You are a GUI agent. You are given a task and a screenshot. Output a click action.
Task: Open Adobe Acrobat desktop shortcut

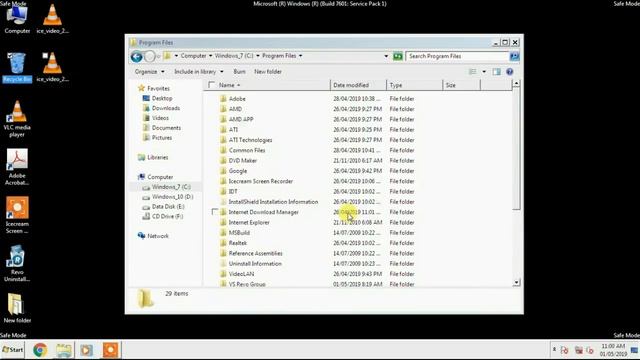(17, 167)
